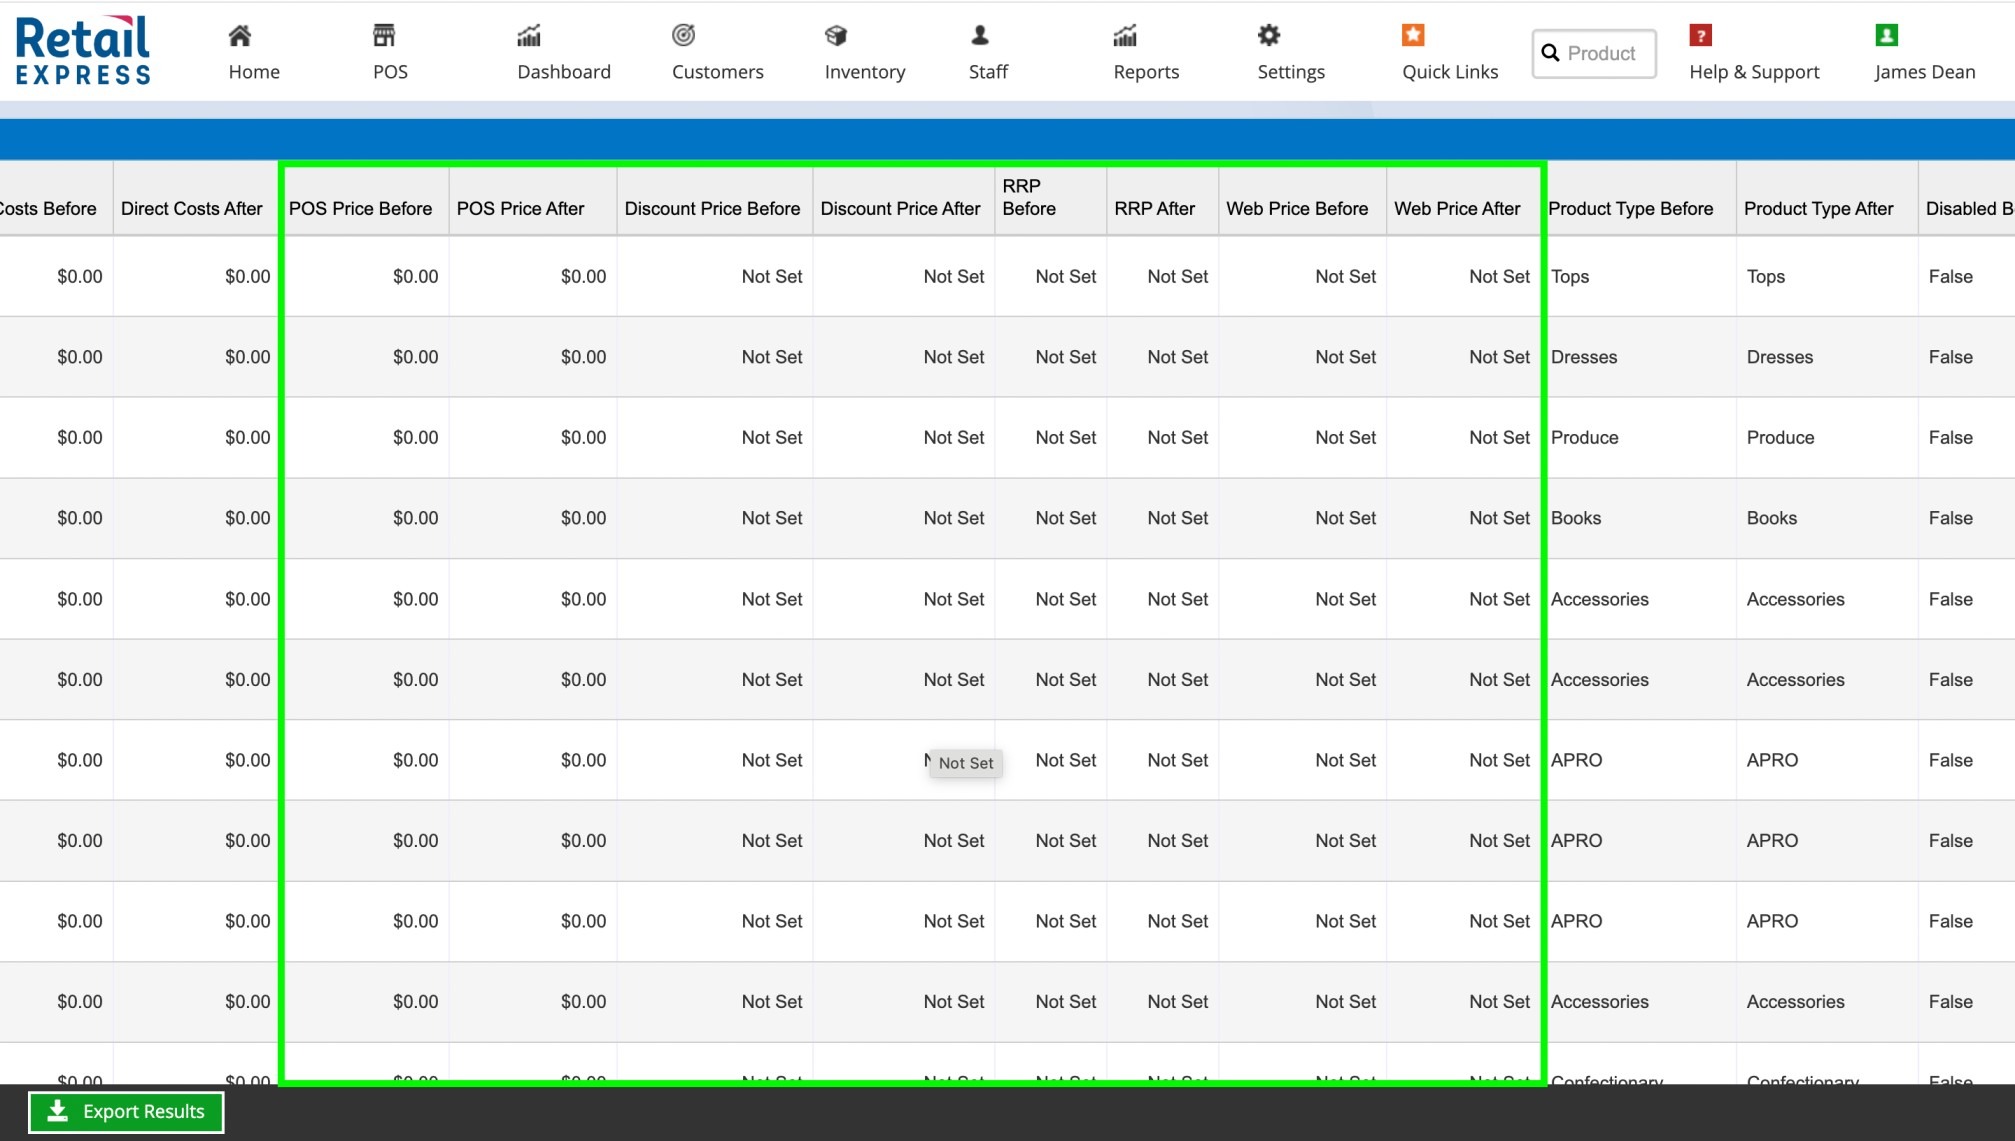This screenshot has height=1141, width=2015.
Task: Sort by POS Price Before column header
Action: click(x=360, y=209)
